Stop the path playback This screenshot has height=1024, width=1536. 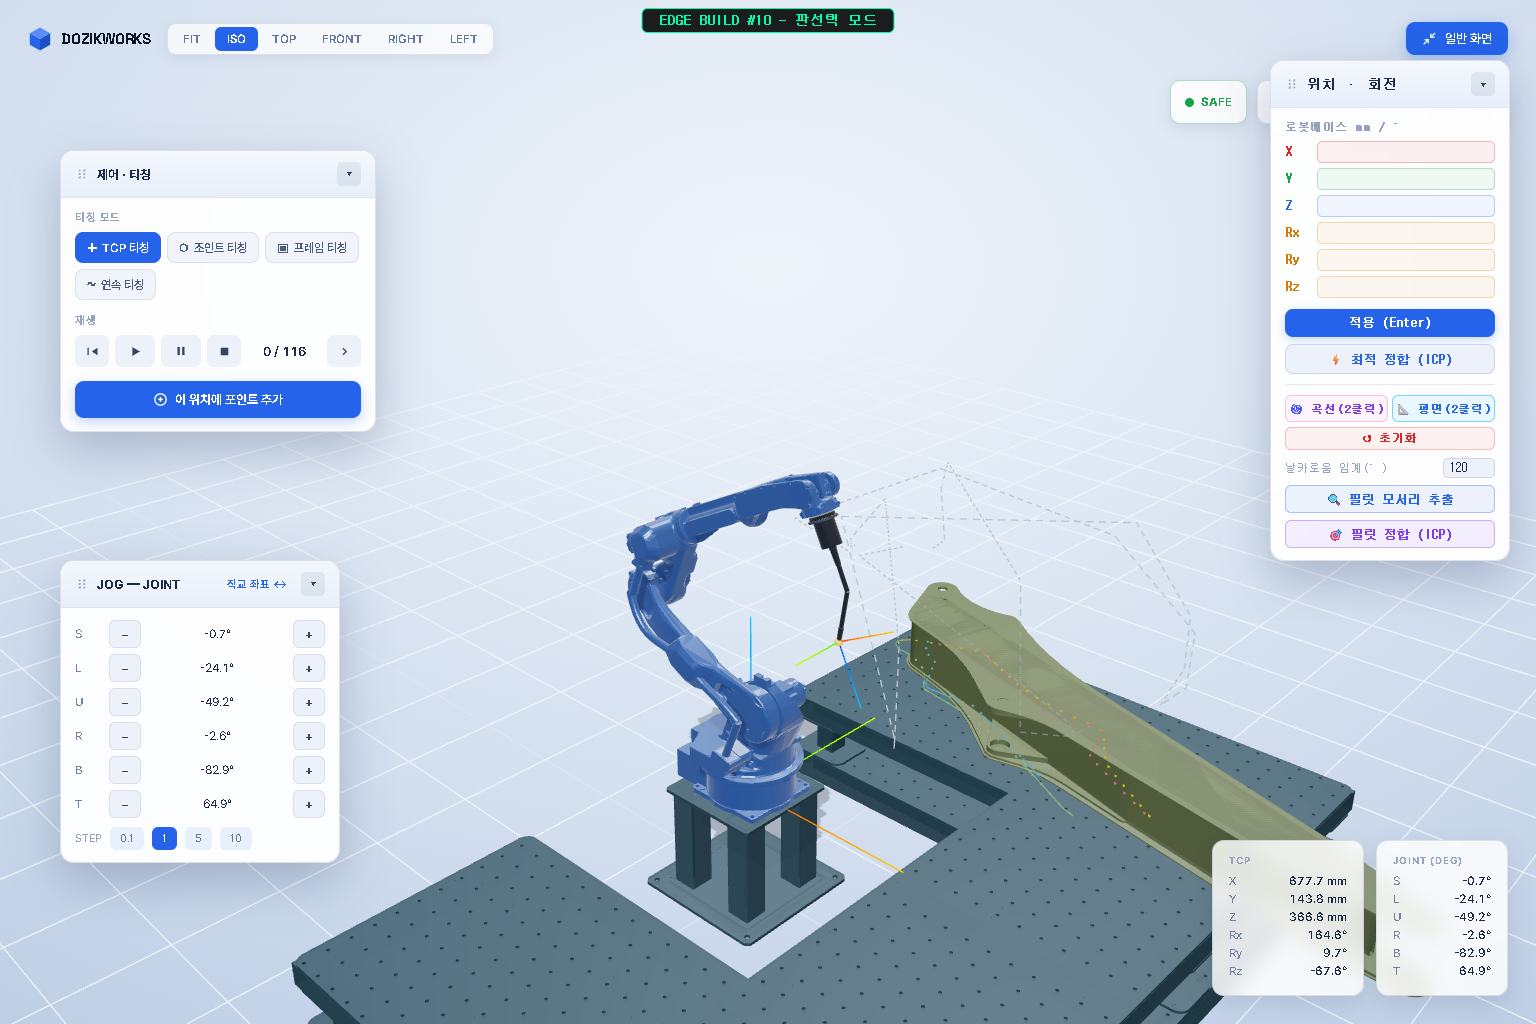point(224,351)
